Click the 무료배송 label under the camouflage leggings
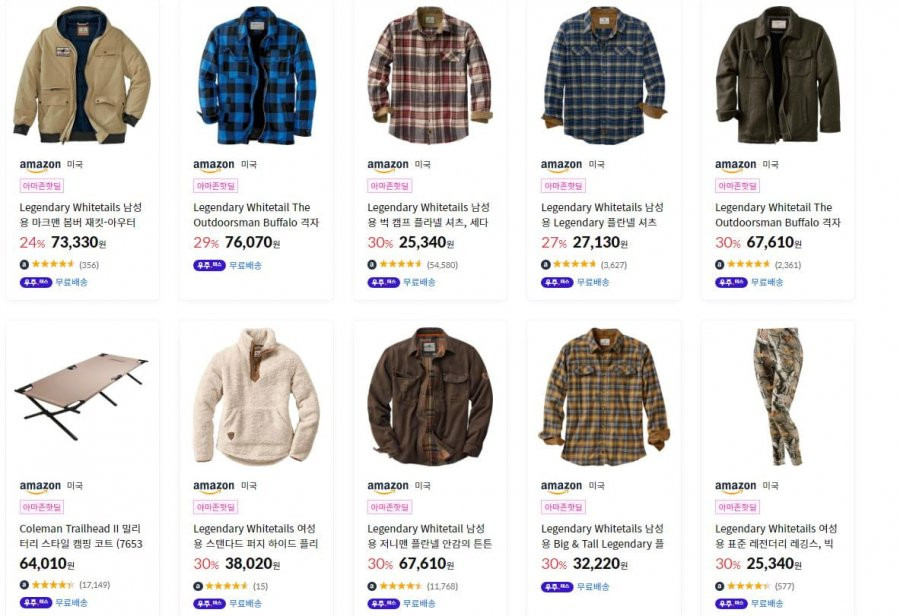Viewport: 900px width, 616px height. (x=767, y=603)
